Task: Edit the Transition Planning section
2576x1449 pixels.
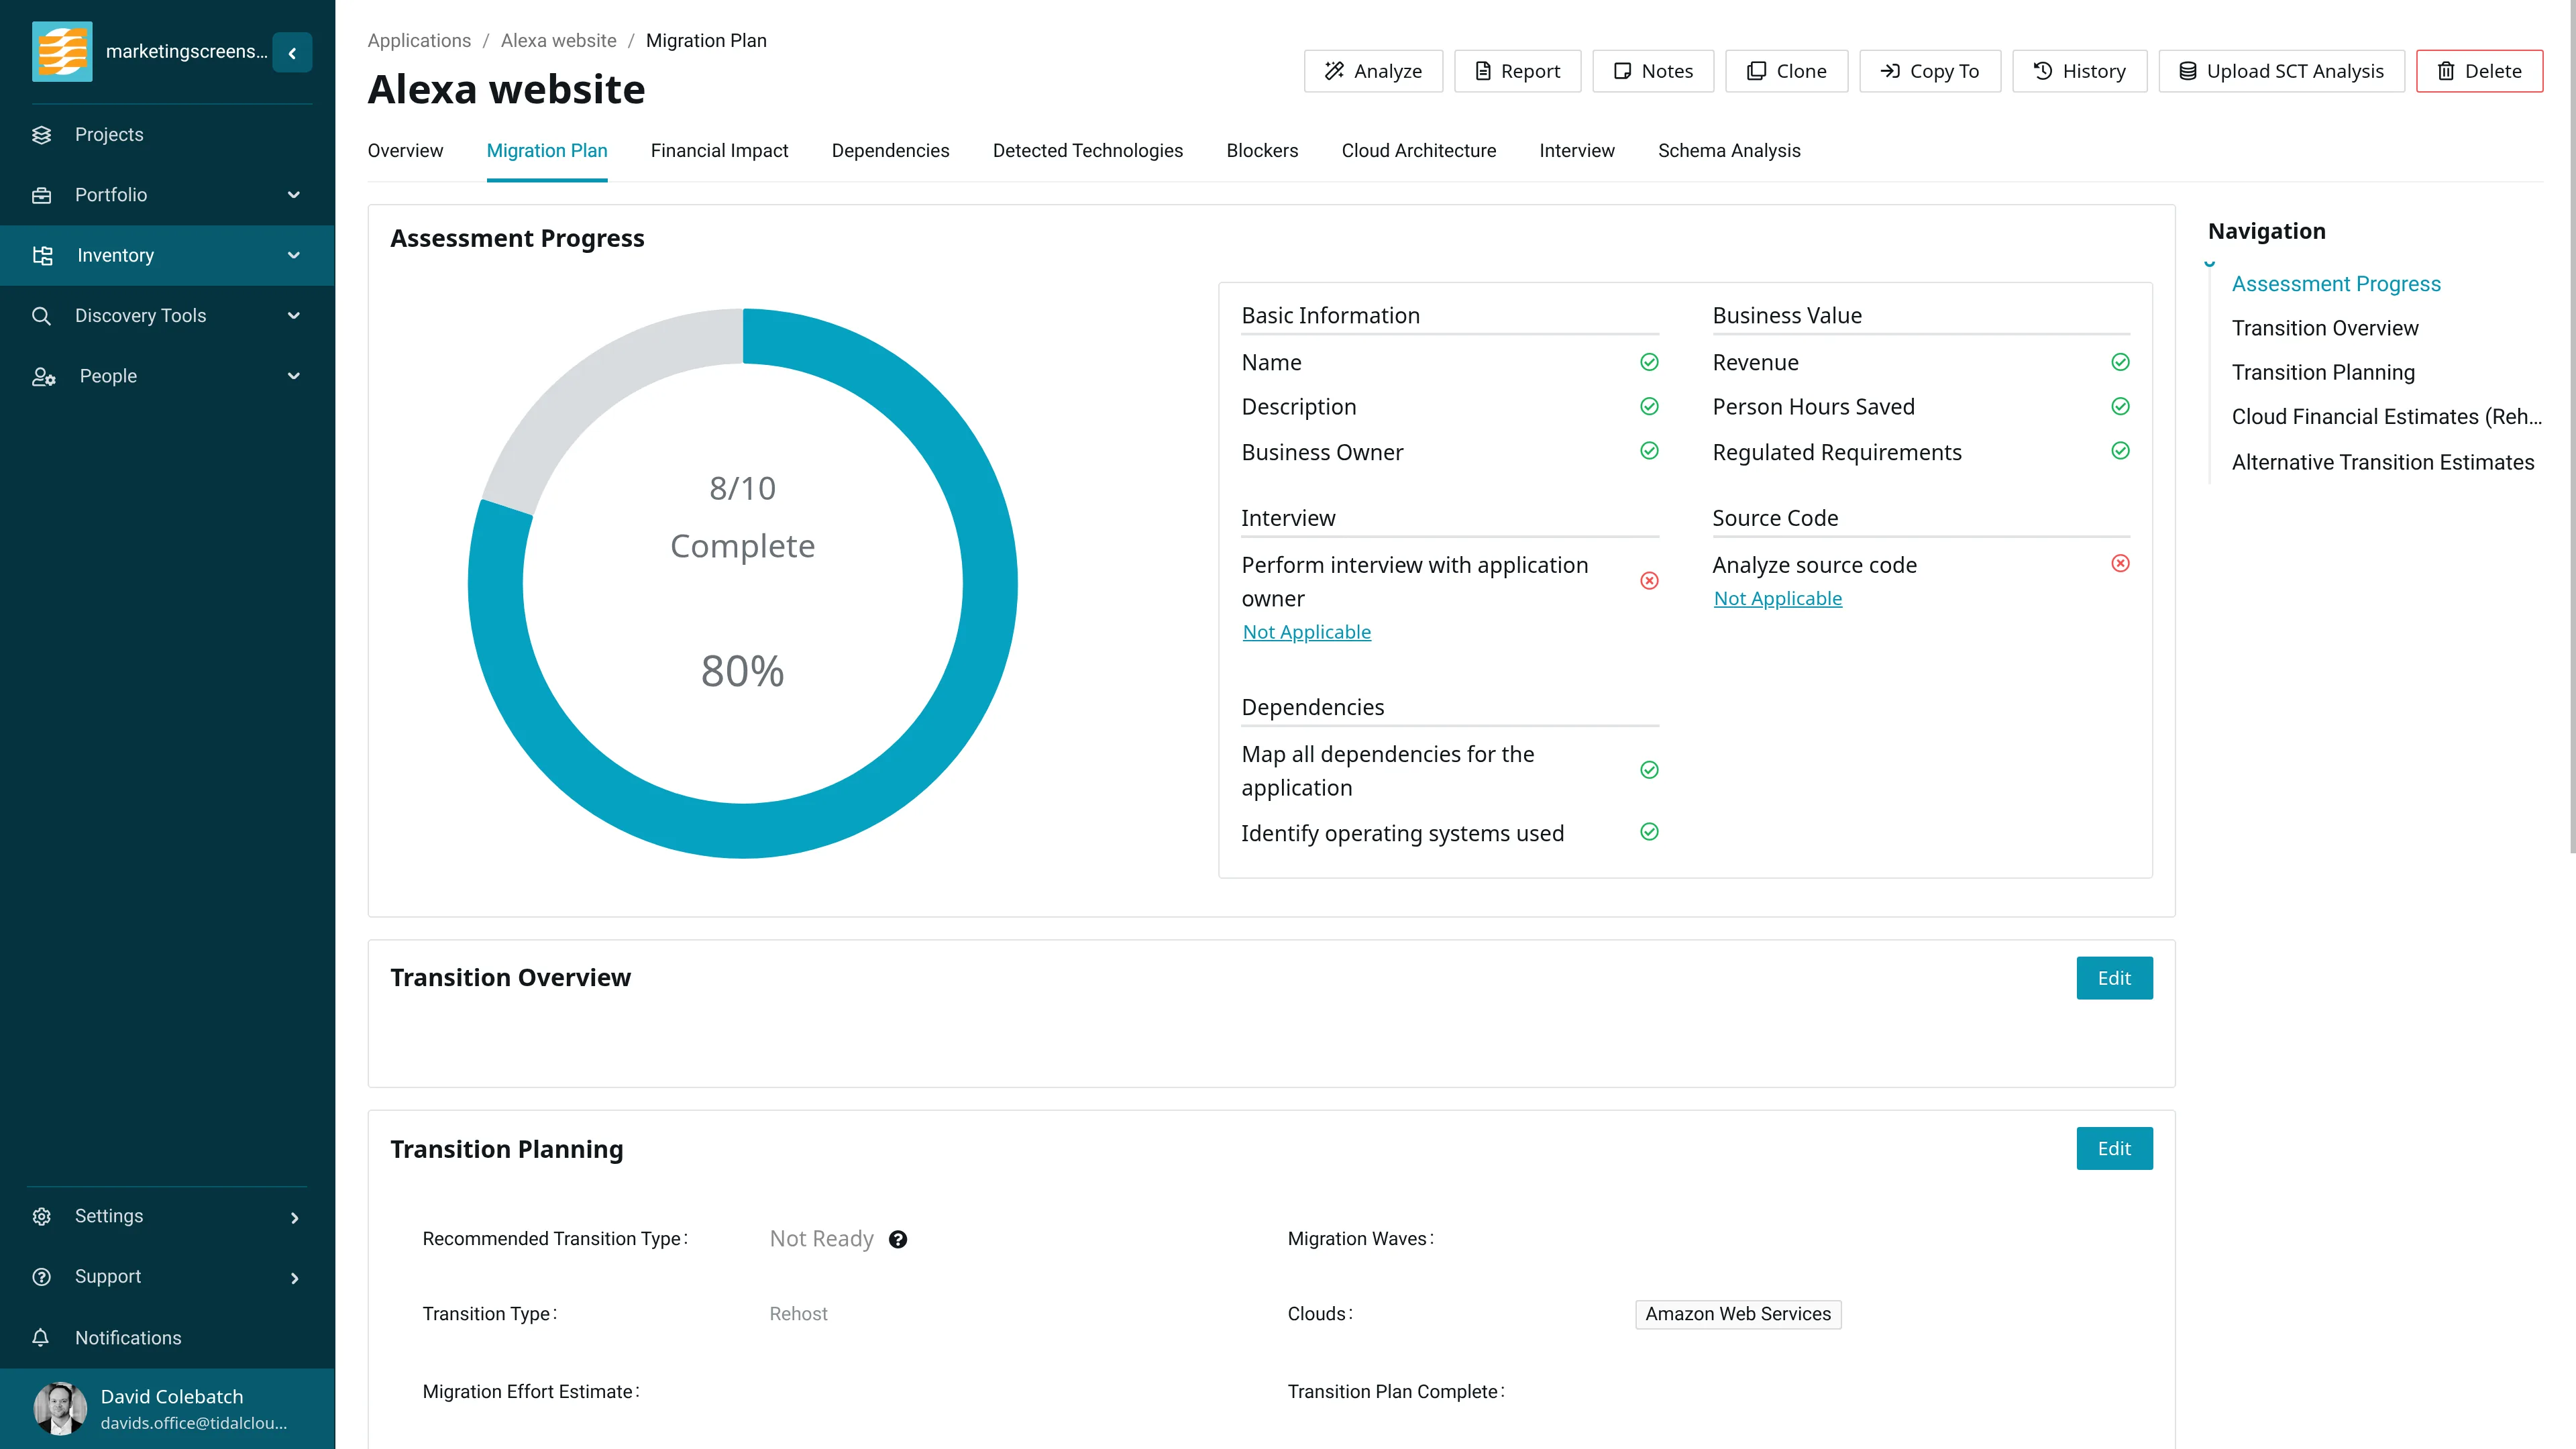Action: pyautogui.click(x=2114, y=1149)
